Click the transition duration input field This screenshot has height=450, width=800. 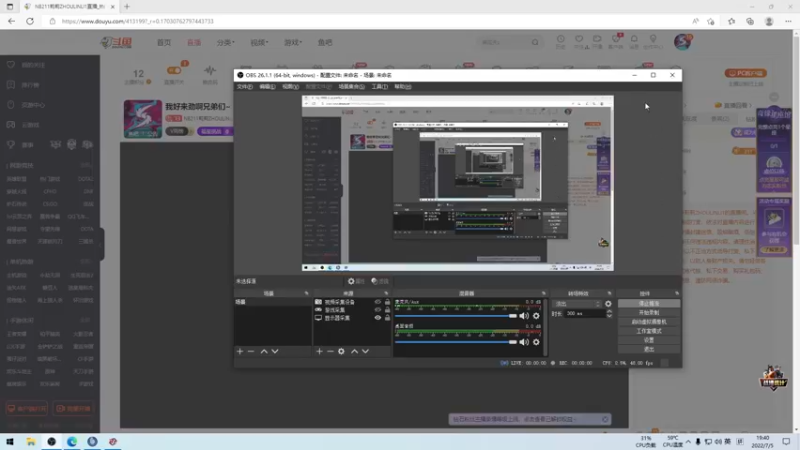(584, 314)
